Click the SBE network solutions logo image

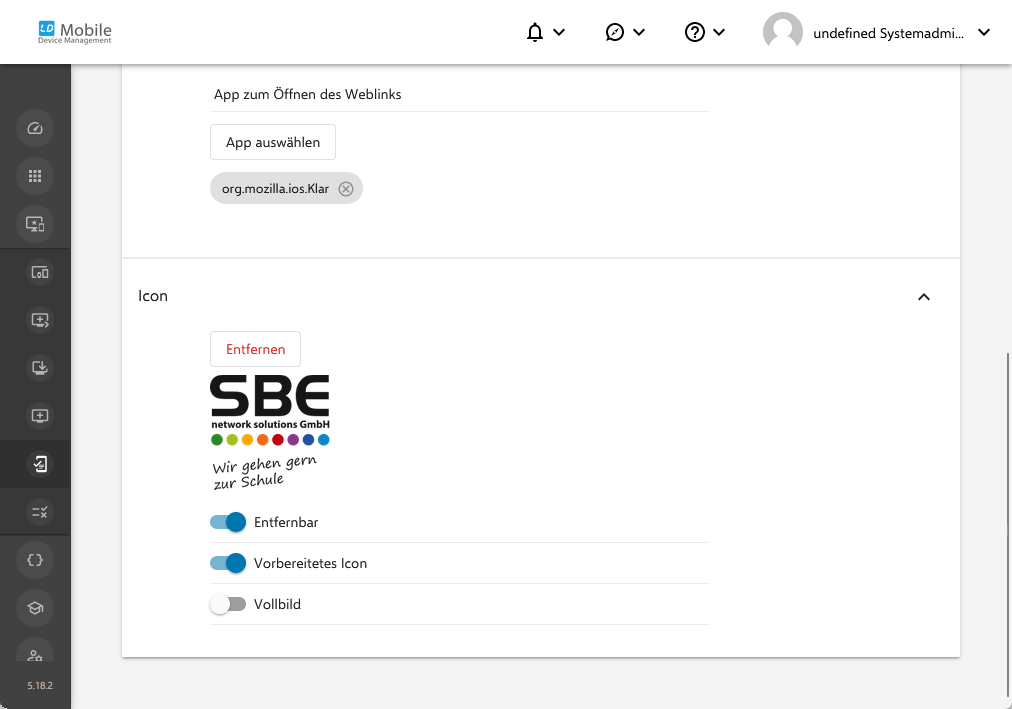270,432
